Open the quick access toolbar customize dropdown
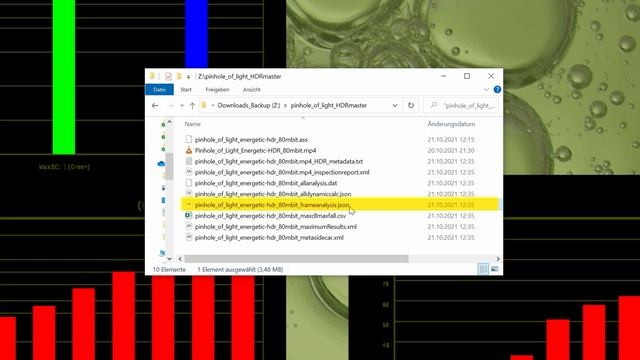This screenshot has height=360, width=640. [188, 77]
